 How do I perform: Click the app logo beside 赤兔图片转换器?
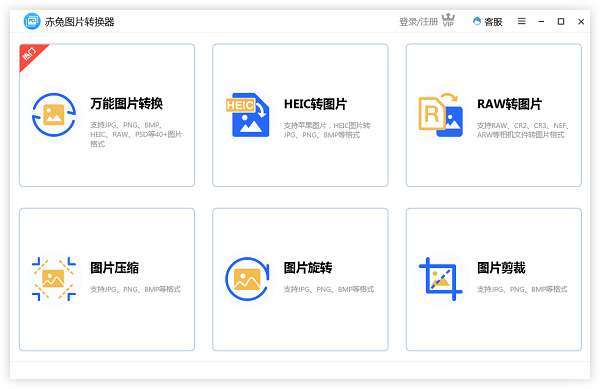(32, 21)
